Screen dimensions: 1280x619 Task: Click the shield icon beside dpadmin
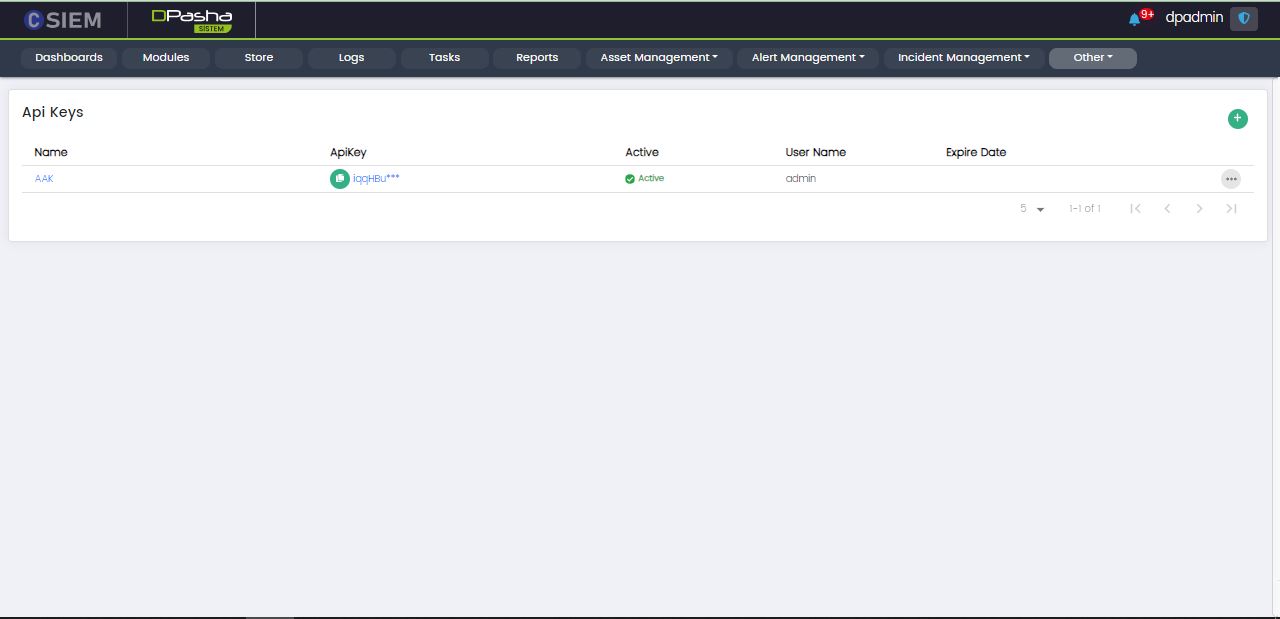coord(1243,18)
